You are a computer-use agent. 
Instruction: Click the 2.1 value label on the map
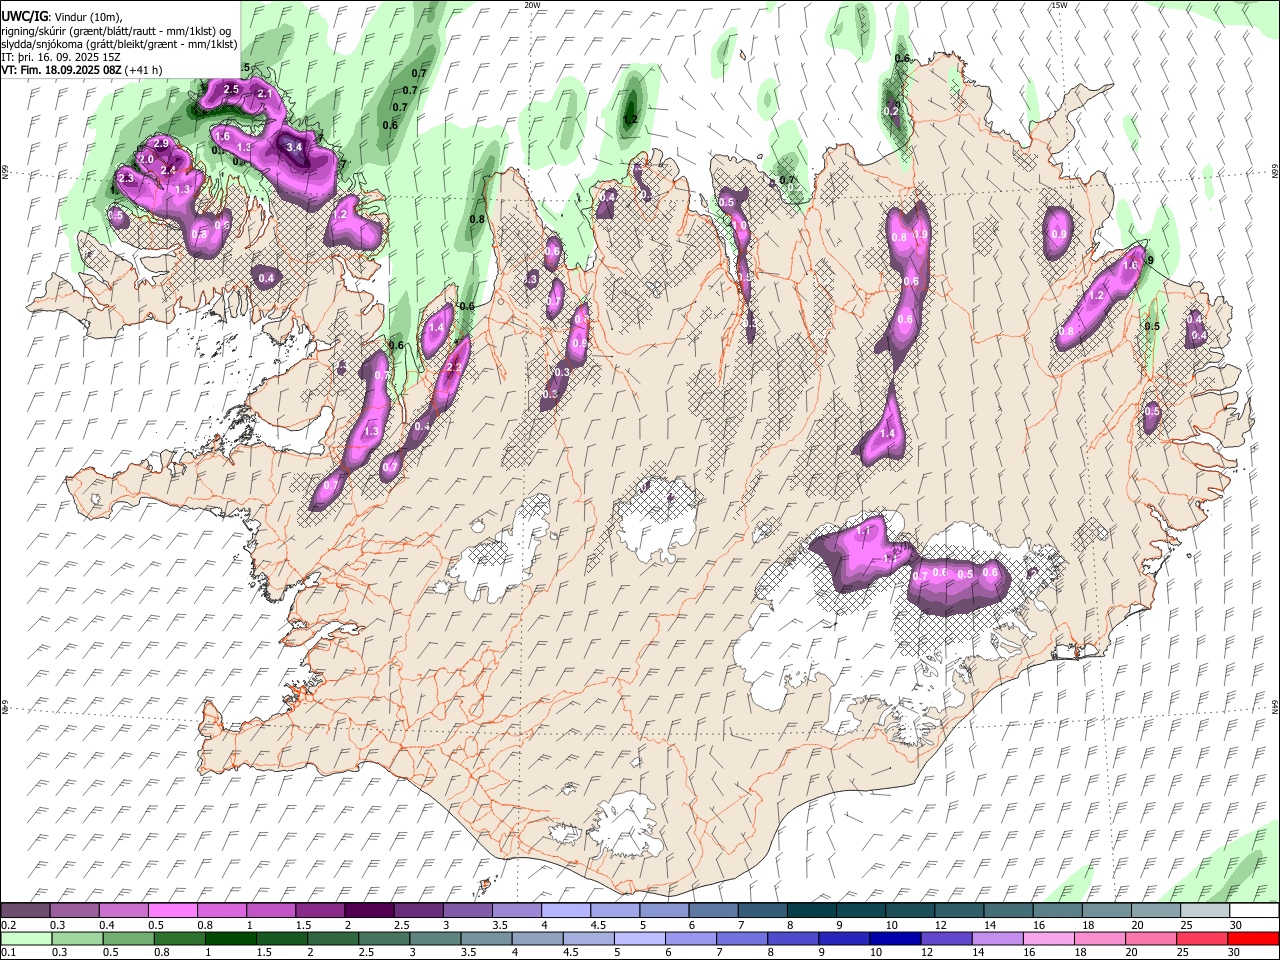265,94
